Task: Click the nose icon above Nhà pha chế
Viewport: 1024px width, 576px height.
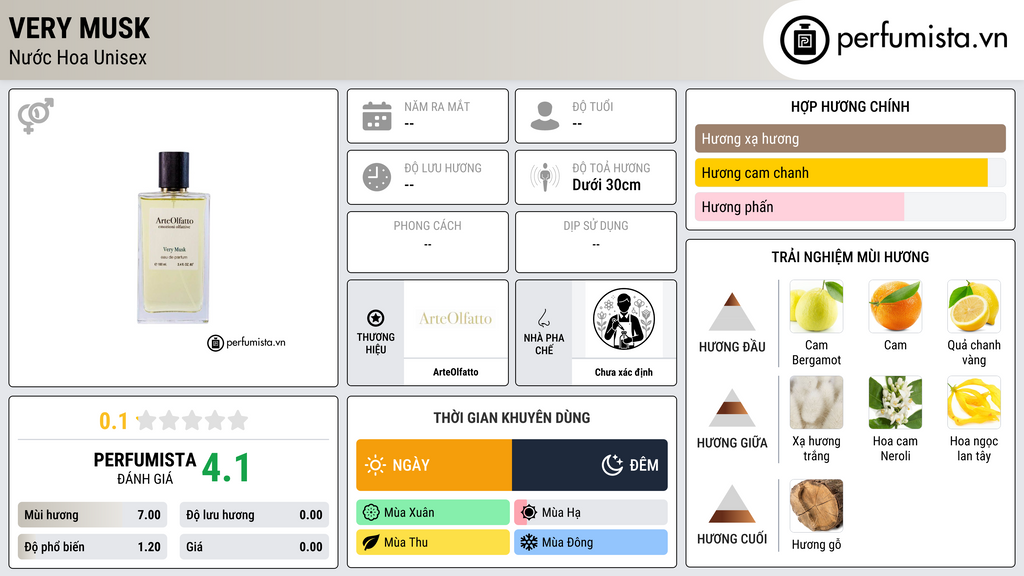Action: point(543,318)
